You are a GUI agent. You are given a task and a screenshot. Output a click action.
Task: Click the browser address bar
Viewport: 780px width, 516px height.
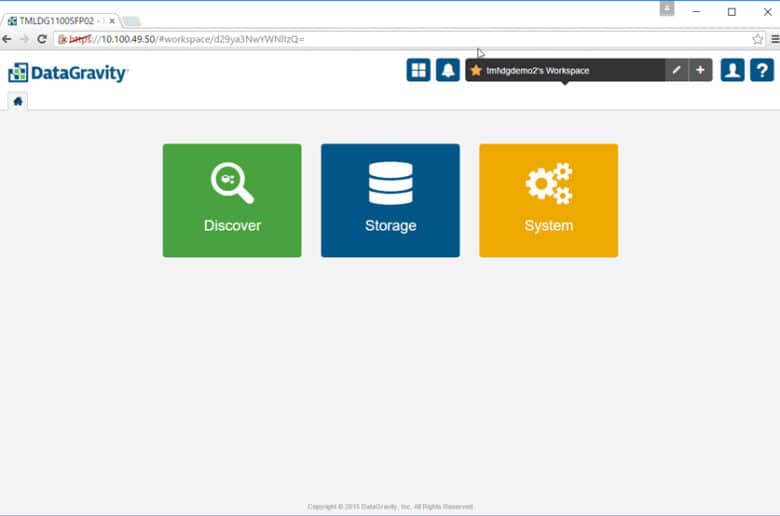[409, 39]
